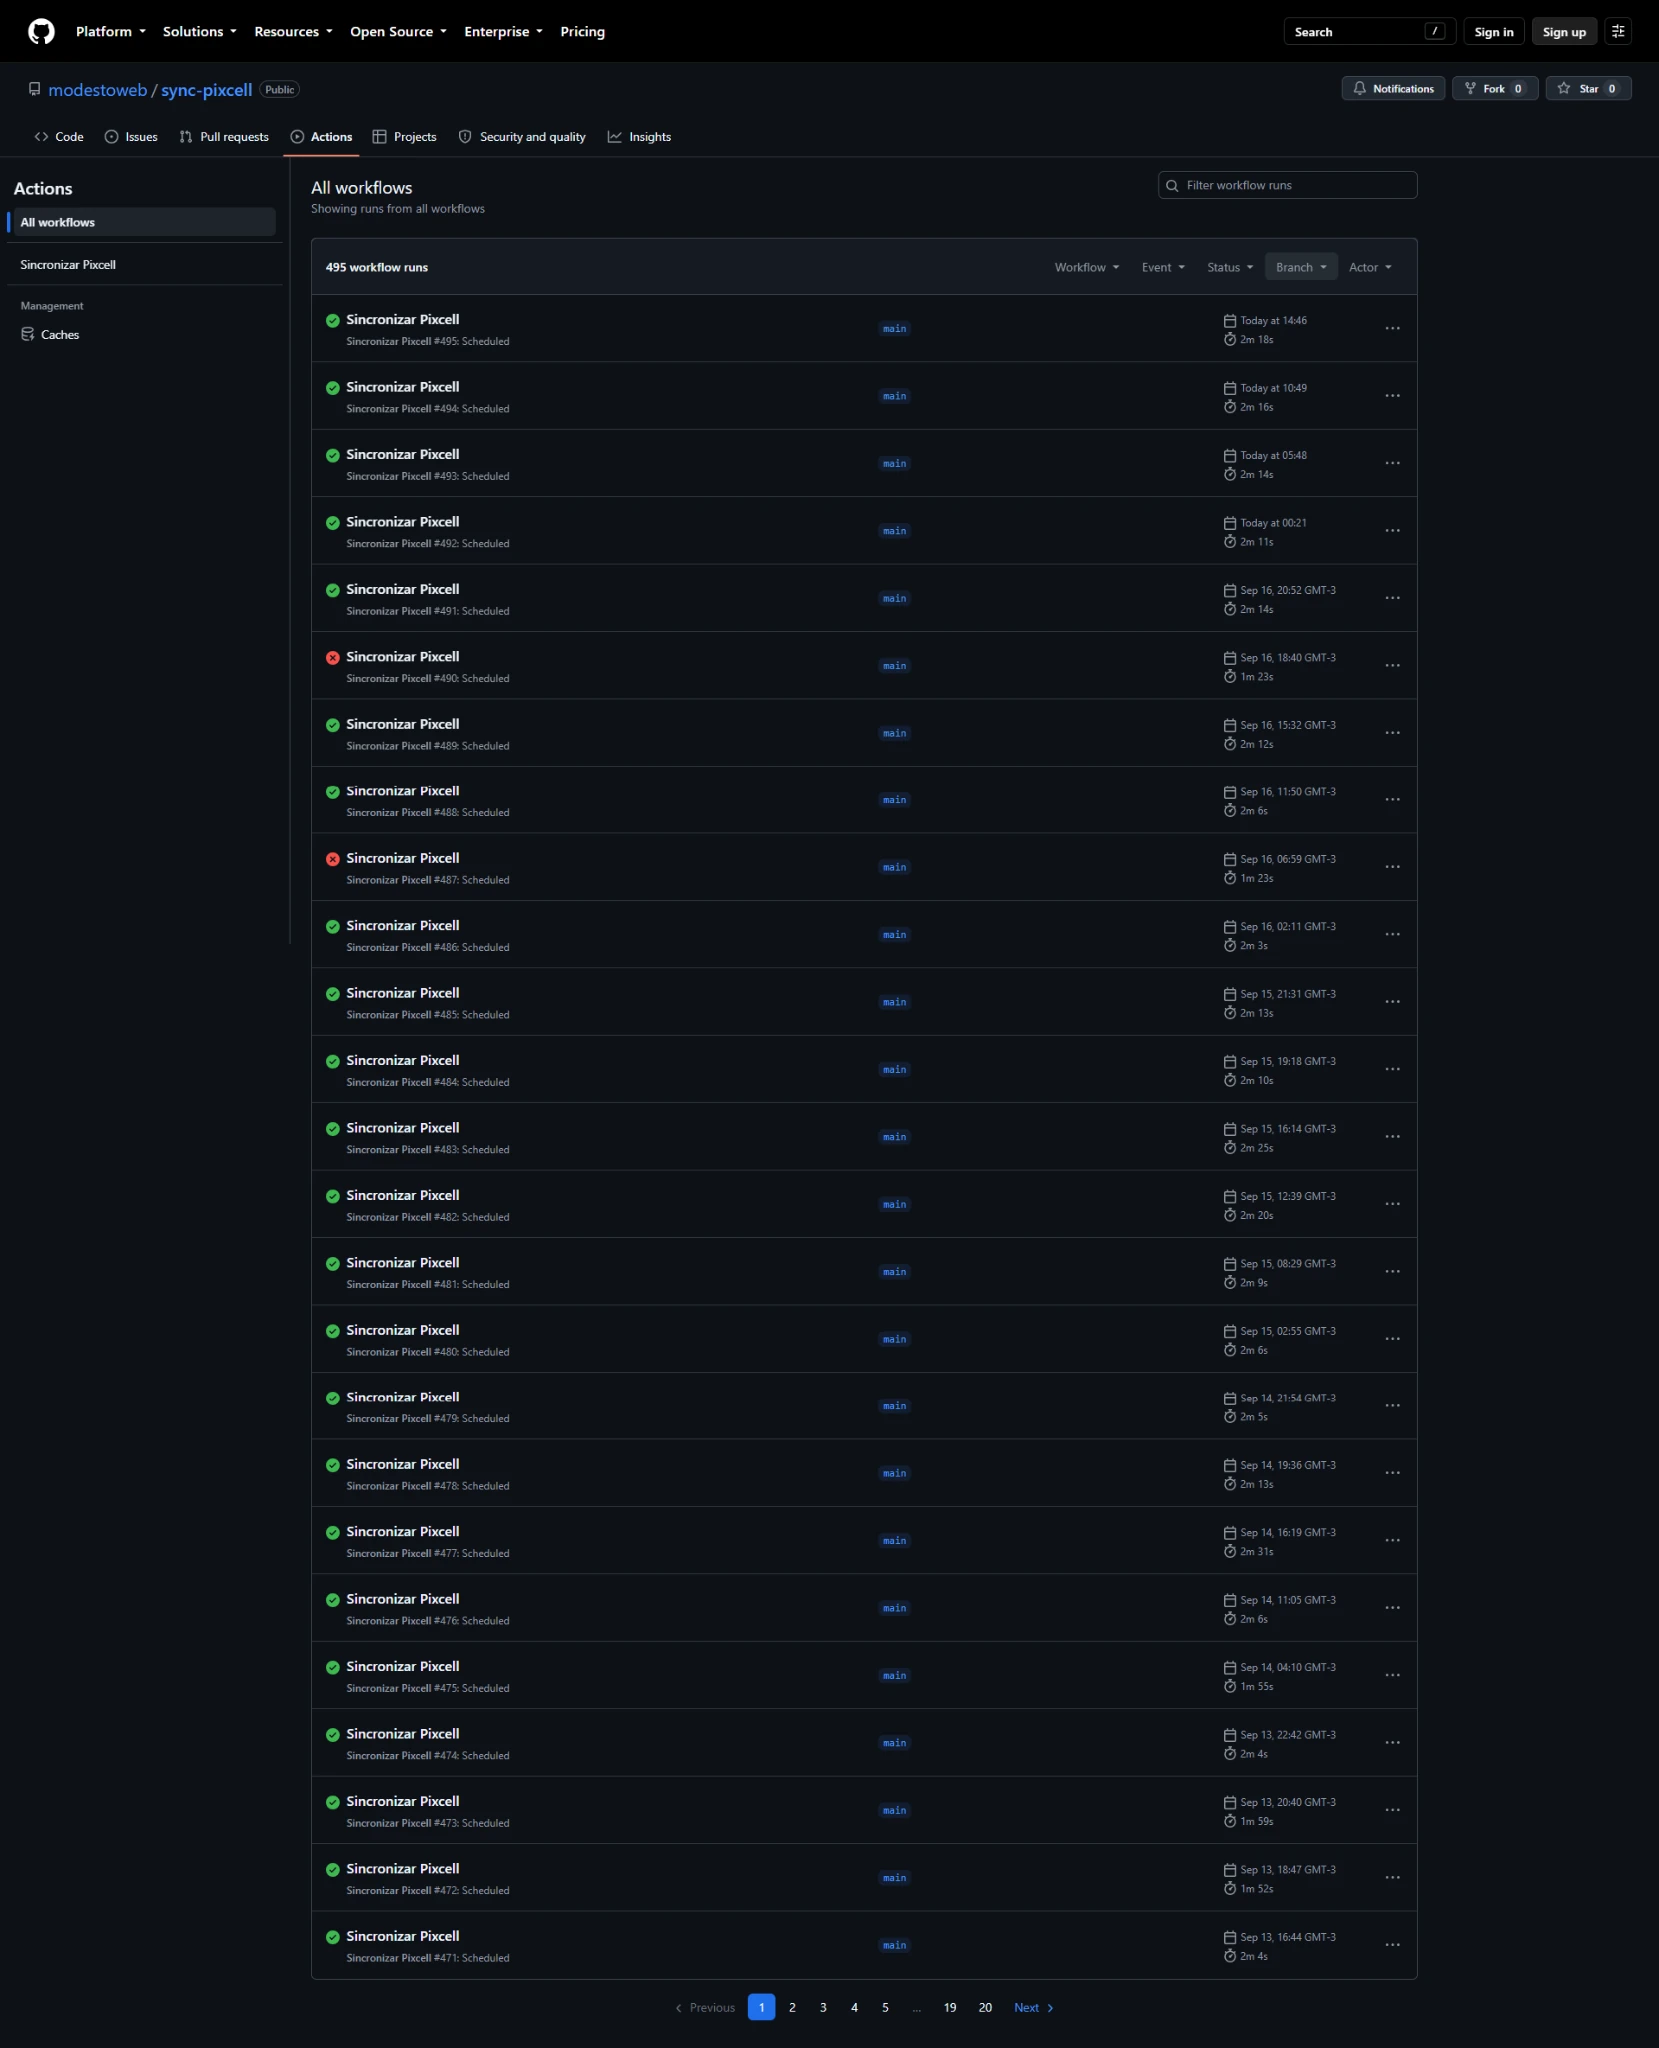Open the Enterprise header dropdown
Screen dimensions: 1659x2048
[503, 32]
